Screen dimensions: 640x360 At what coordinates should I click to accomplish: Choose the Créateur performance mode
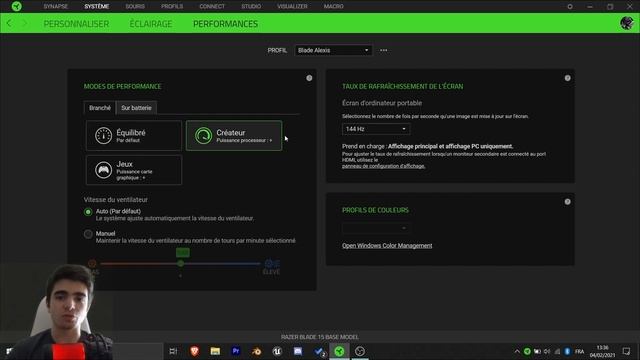tap(234, 136)
